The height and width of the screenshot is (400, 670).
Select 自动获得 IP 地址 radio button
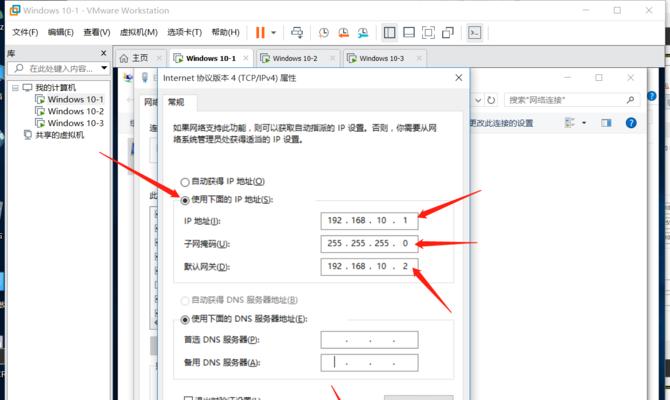click(x=183, y=181)
